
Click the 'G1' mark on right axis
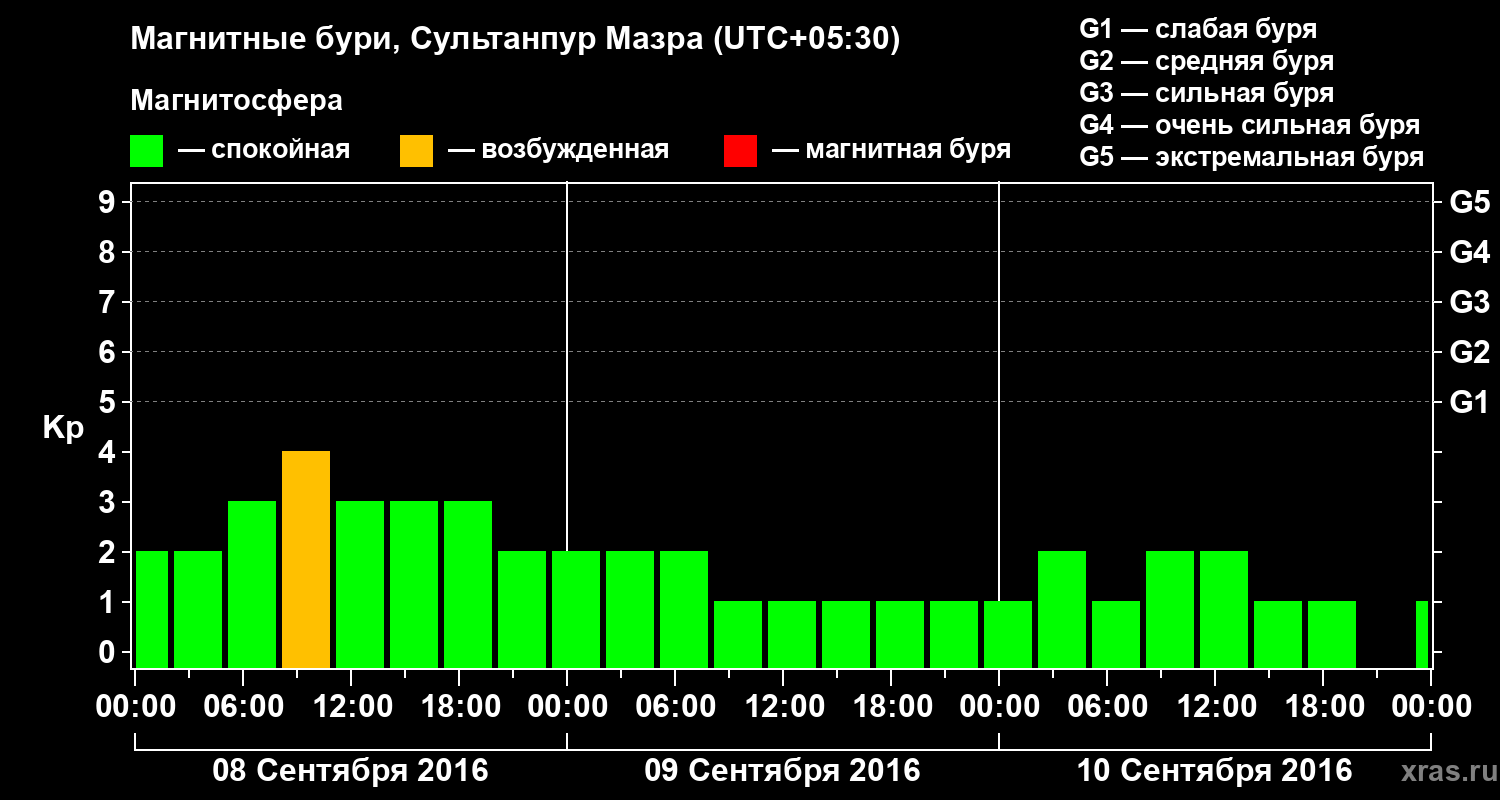click(x=1470, y=402)
